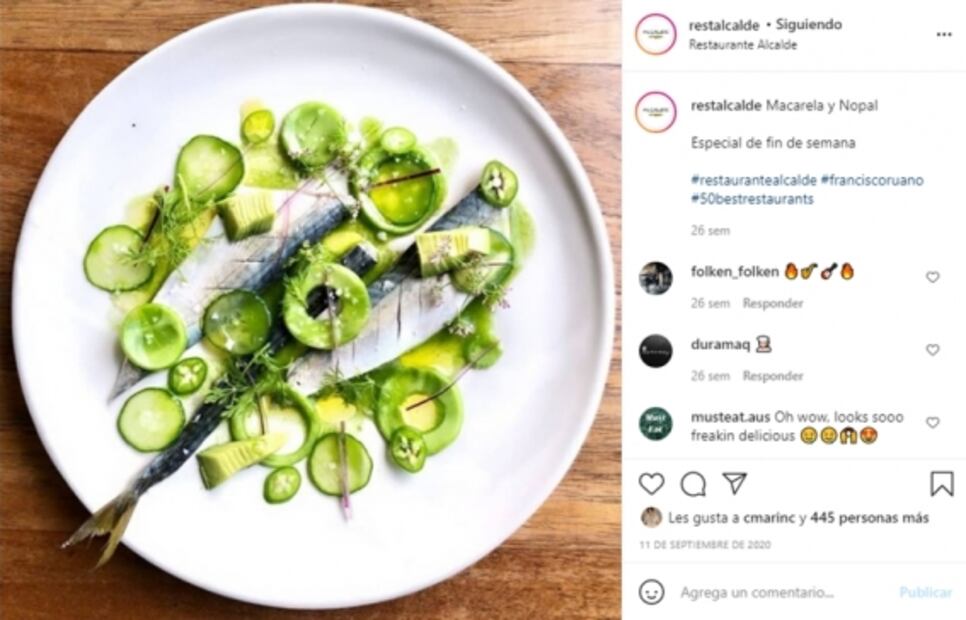Open the Restaurante Alcalde location link

click(x=743, y=45)
